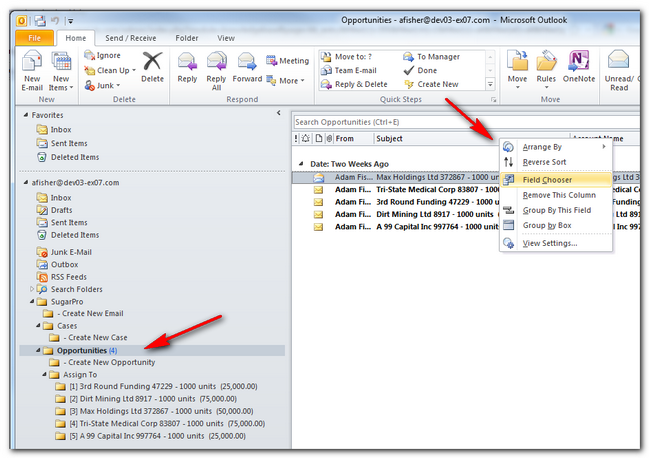Open Favorites Inbox folder
Screen dimensions: 649x458
(x=54, y=129)
